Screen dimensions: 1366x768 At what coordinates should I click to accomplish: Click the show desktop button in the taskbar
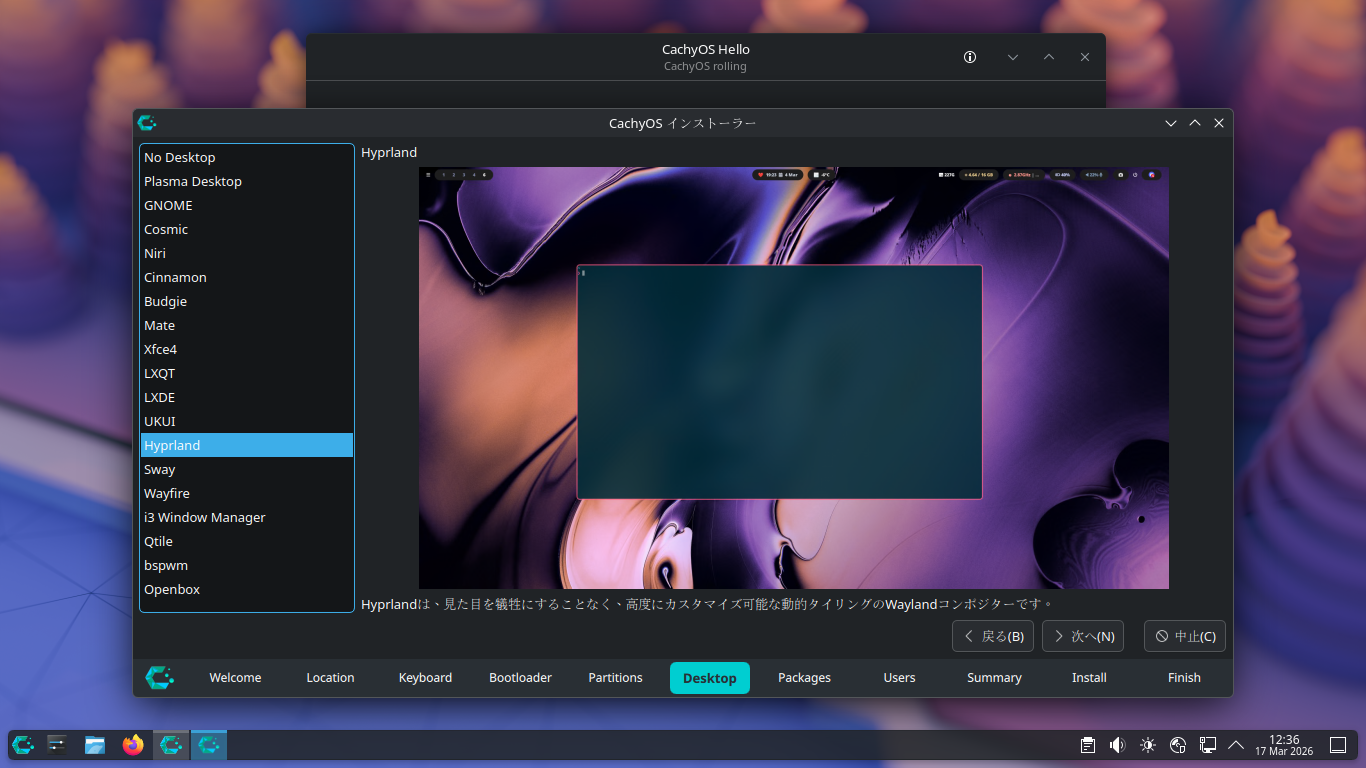(x=1338, y=745)
